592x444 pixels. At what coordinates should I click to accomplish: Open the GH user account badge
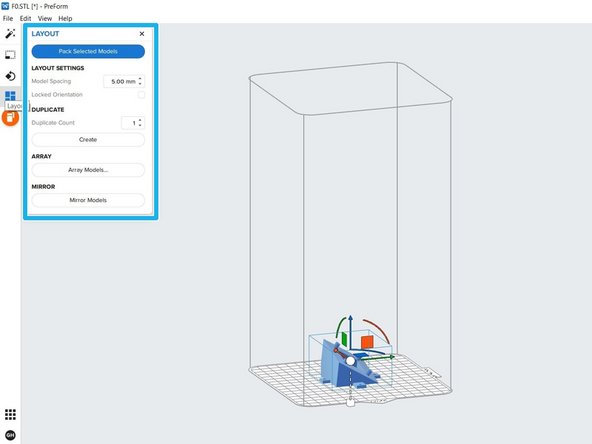coord(10,435)
